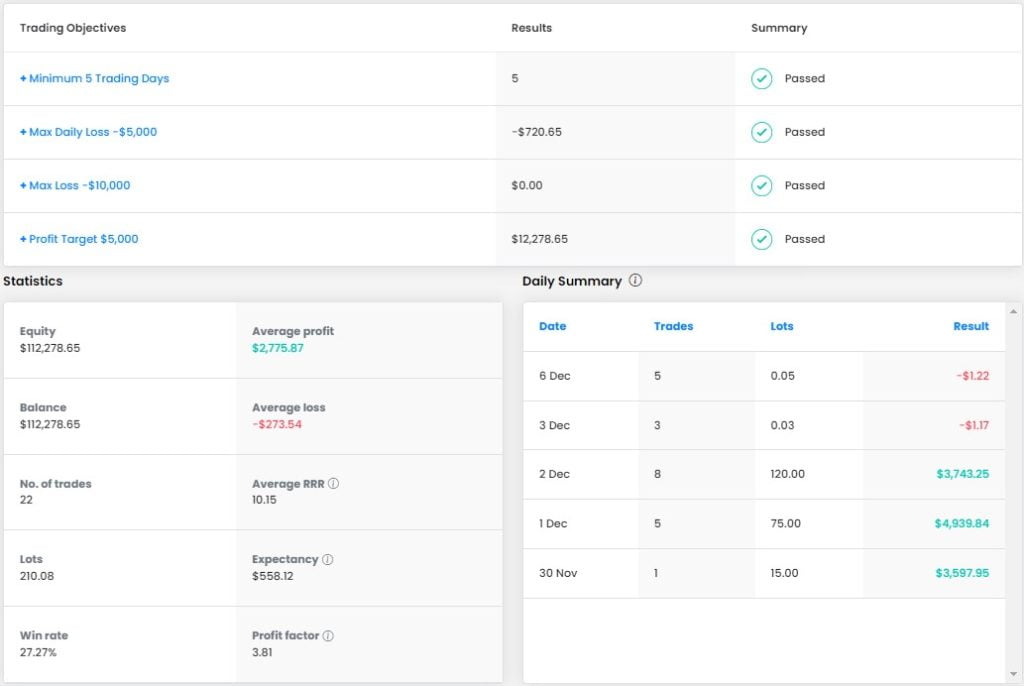Select the 2 Dec daily summary row
1024x686 pixels.
tap(764, 474)
